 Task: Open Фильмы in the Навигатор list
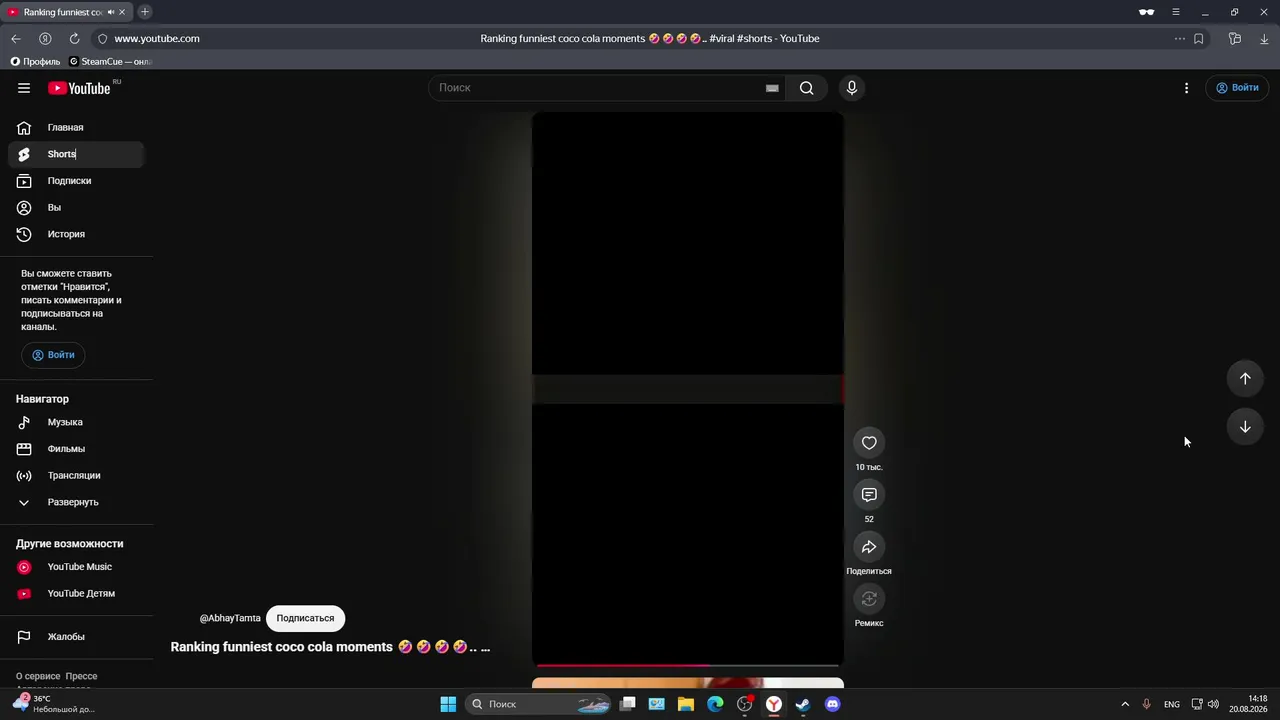(x=76, y=449)
